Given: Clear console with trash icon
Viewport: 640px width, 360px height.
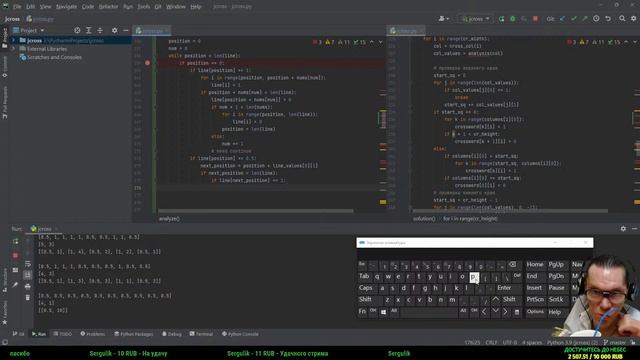Looking at the screenshot, I should [x=28, y=298].
